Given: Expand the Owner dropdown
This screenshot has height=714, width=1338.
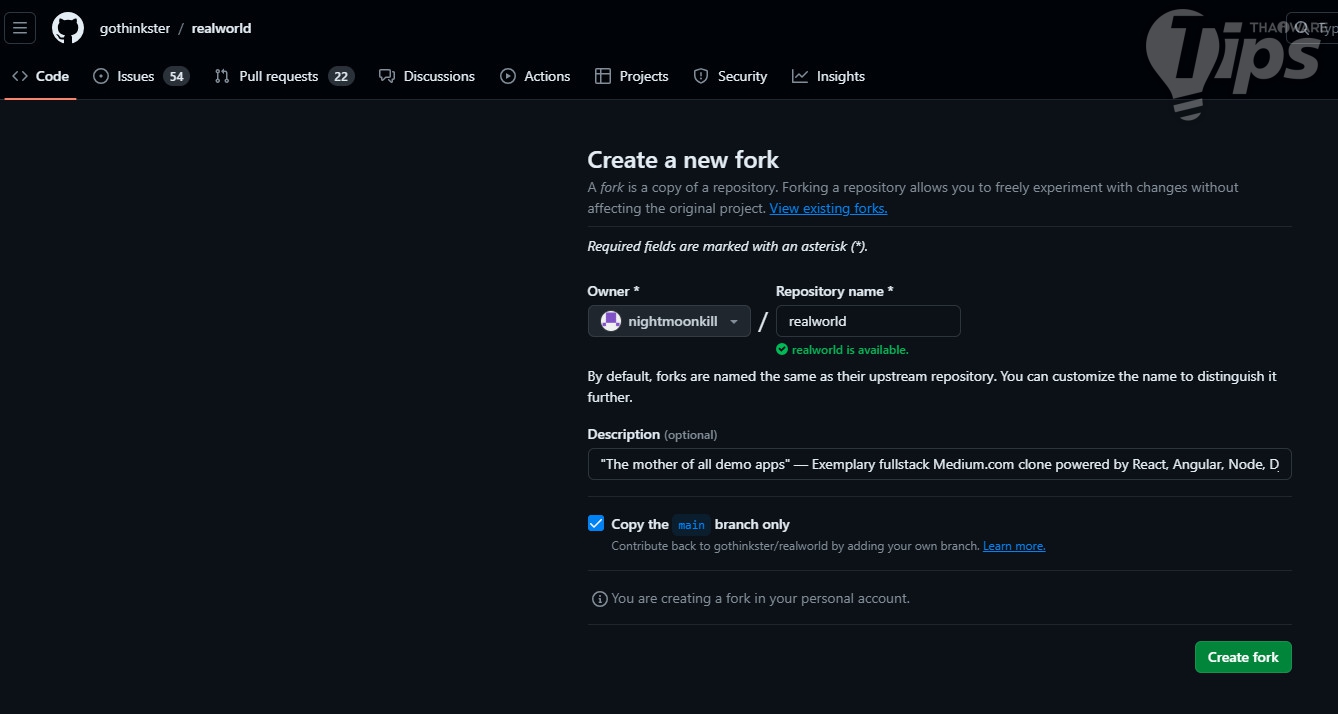Looking at the screenshot, I should coord(669,321).
